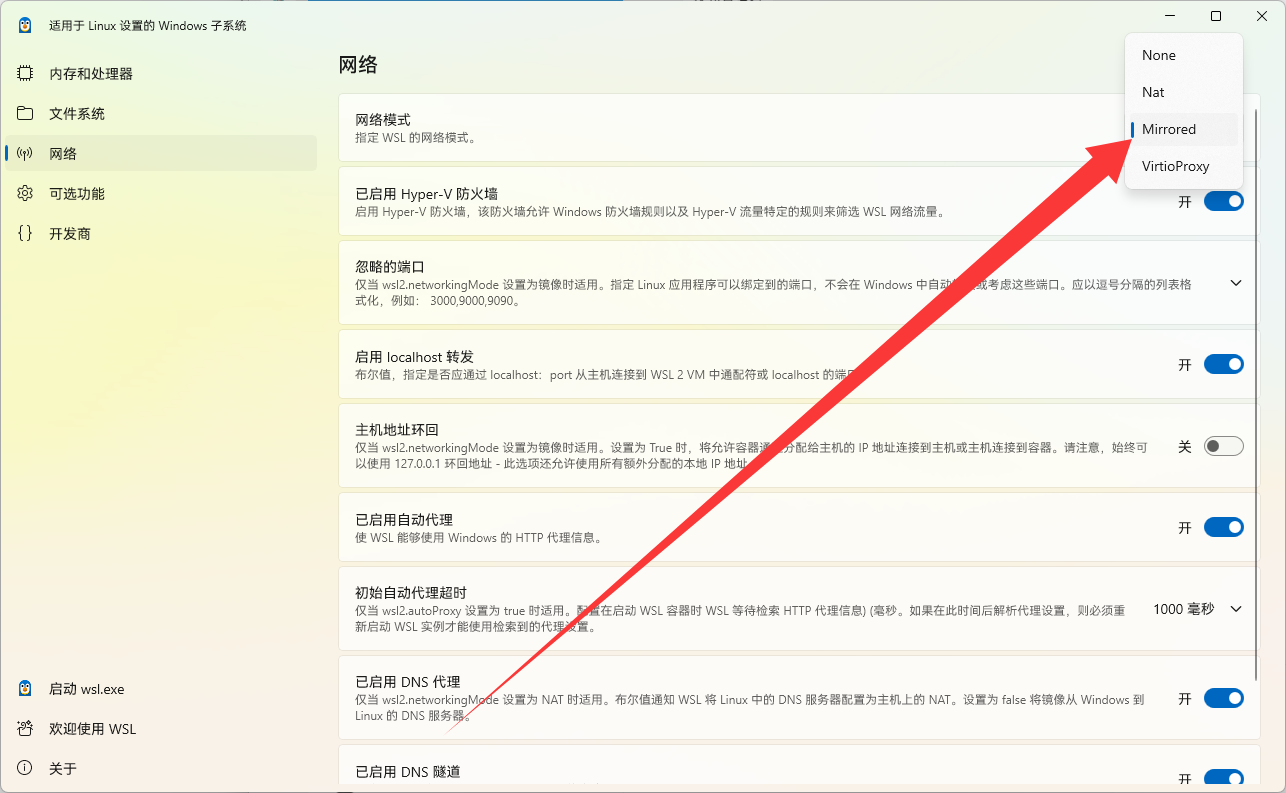Disable the Hyper-V 防火墙 toggle
Viewport: 1286px width, 793px height.
(x=1223, y=200)
